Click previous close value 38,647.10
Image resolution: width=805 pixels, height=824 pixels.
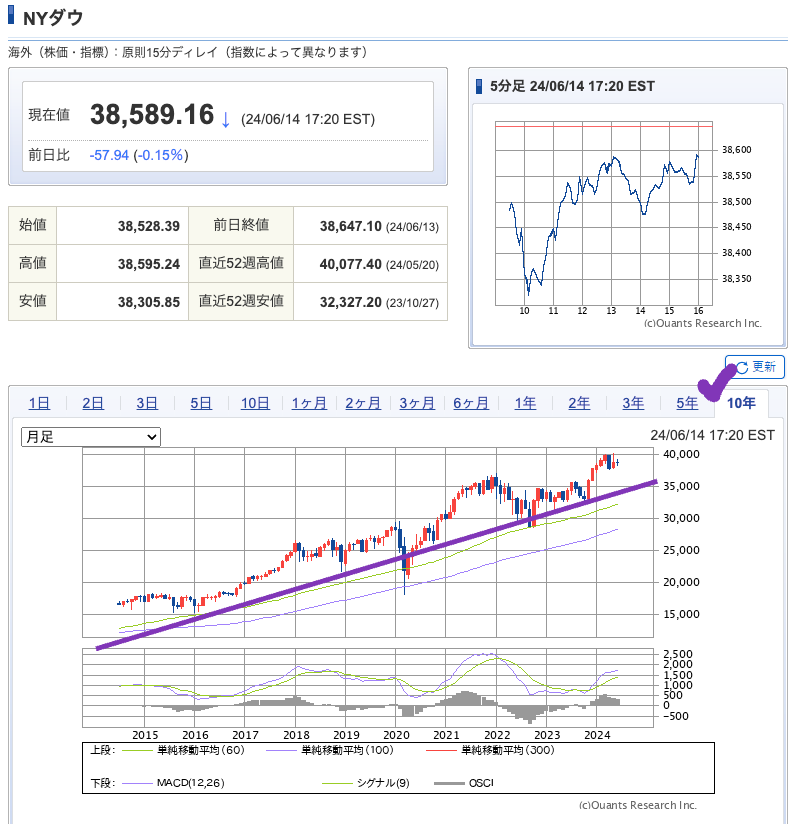350,226
